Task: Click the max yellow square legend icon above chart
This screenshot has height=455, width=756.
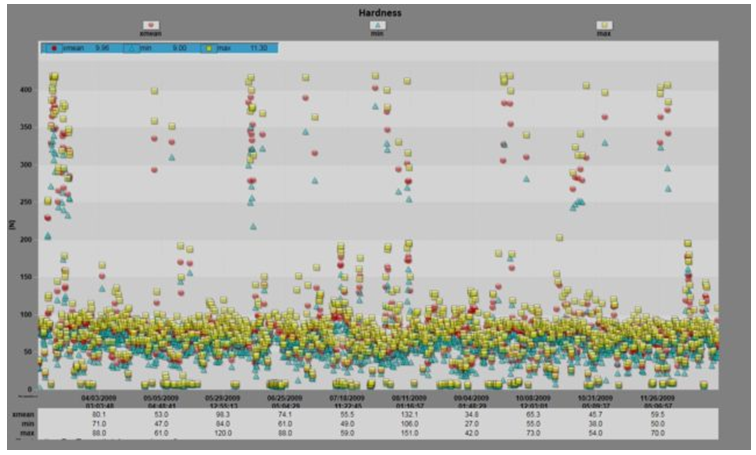Action: [x=604, y=25]
